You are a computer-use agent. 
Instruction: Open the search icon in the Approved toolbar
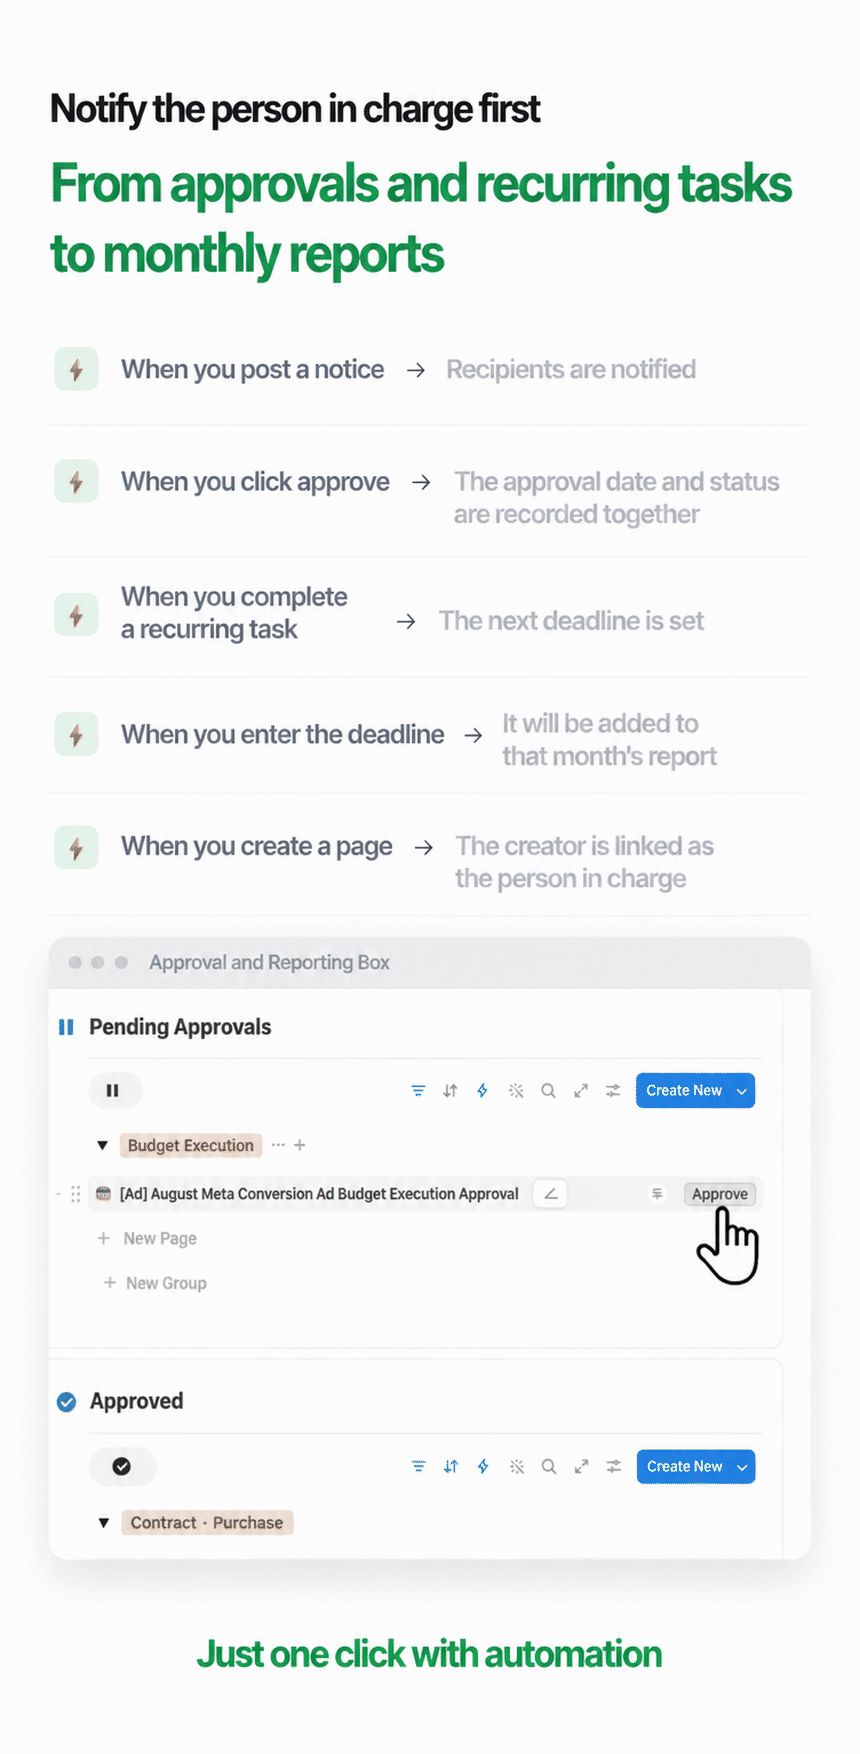pyautogui.click(x=549, y=1466)
